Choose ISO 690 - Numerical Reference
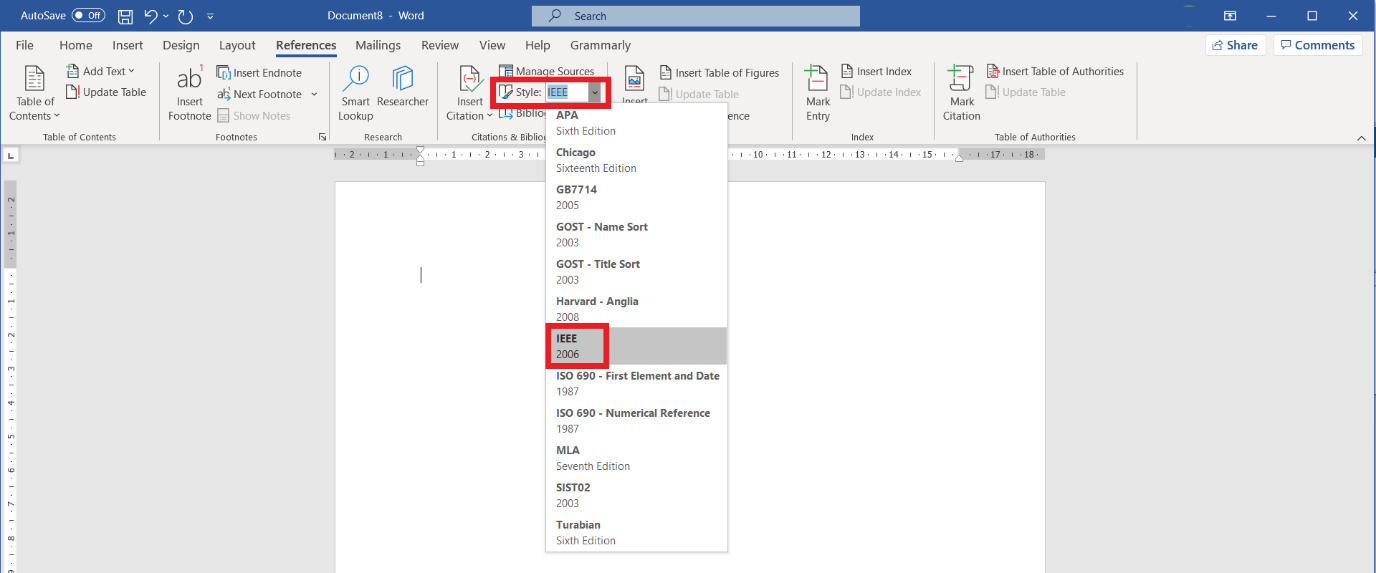1376x573 pixels. click(x=636, y=420)
